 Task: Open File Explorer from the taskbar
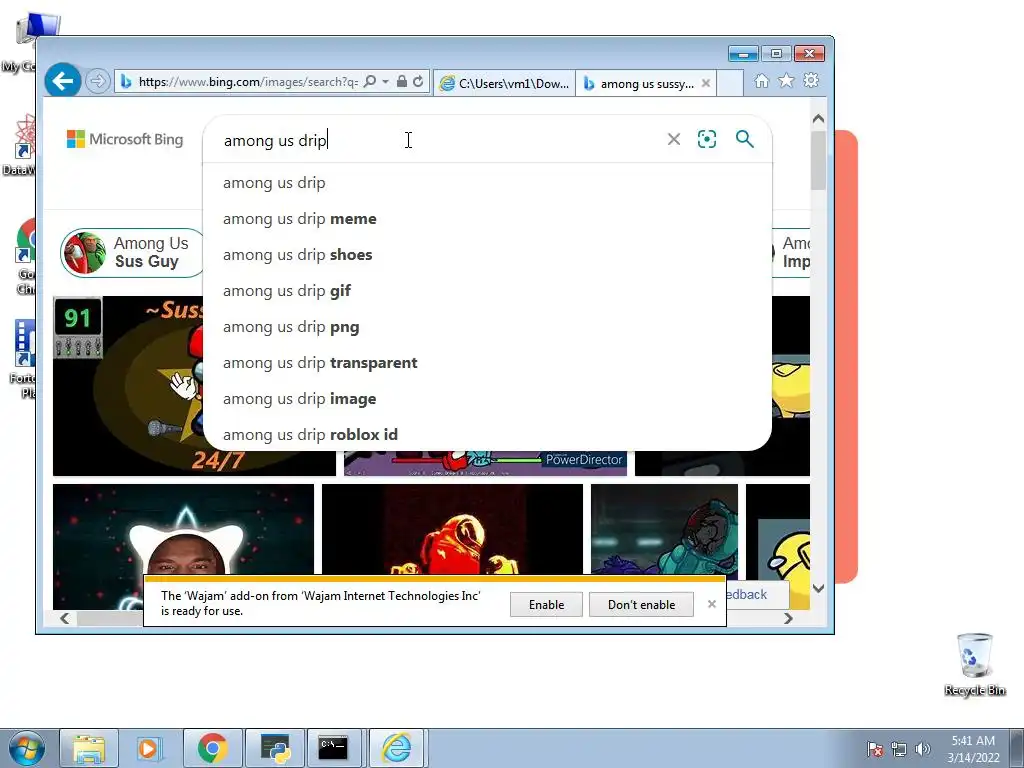click(89, 748)
